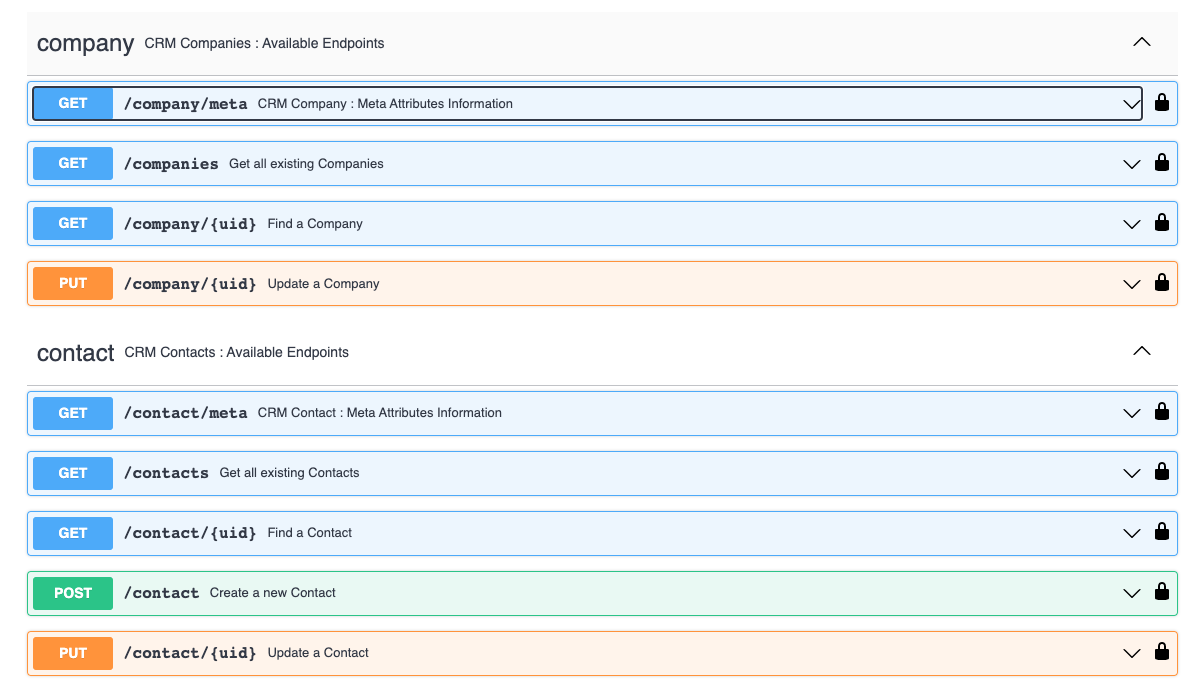Collapse the contact section with its up chevron
Image resolution: width=1190 pixels, height=685 pixels.
coord(1141,351)
